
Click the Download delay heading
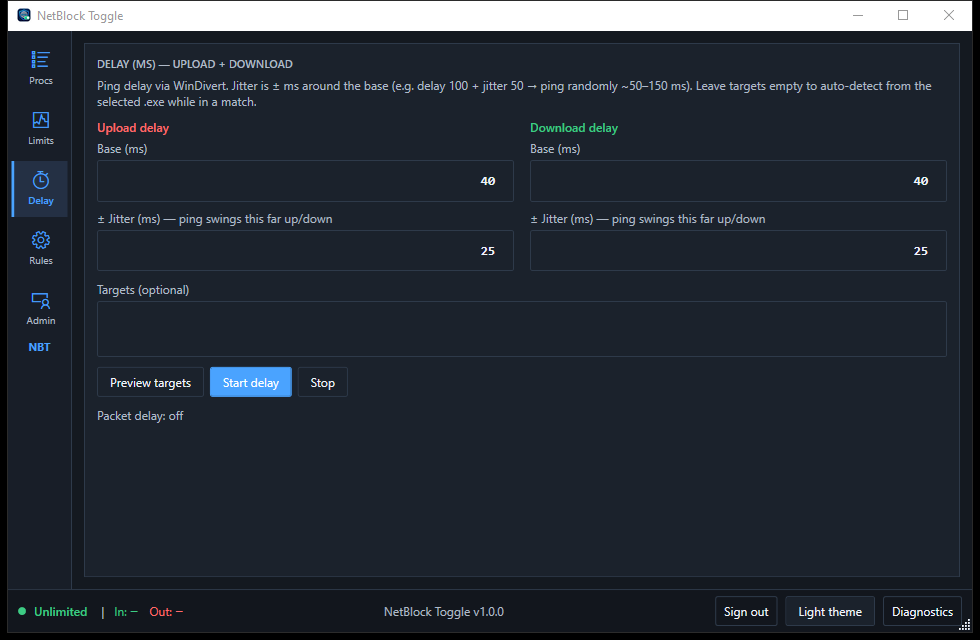click(x=574, y=128)
